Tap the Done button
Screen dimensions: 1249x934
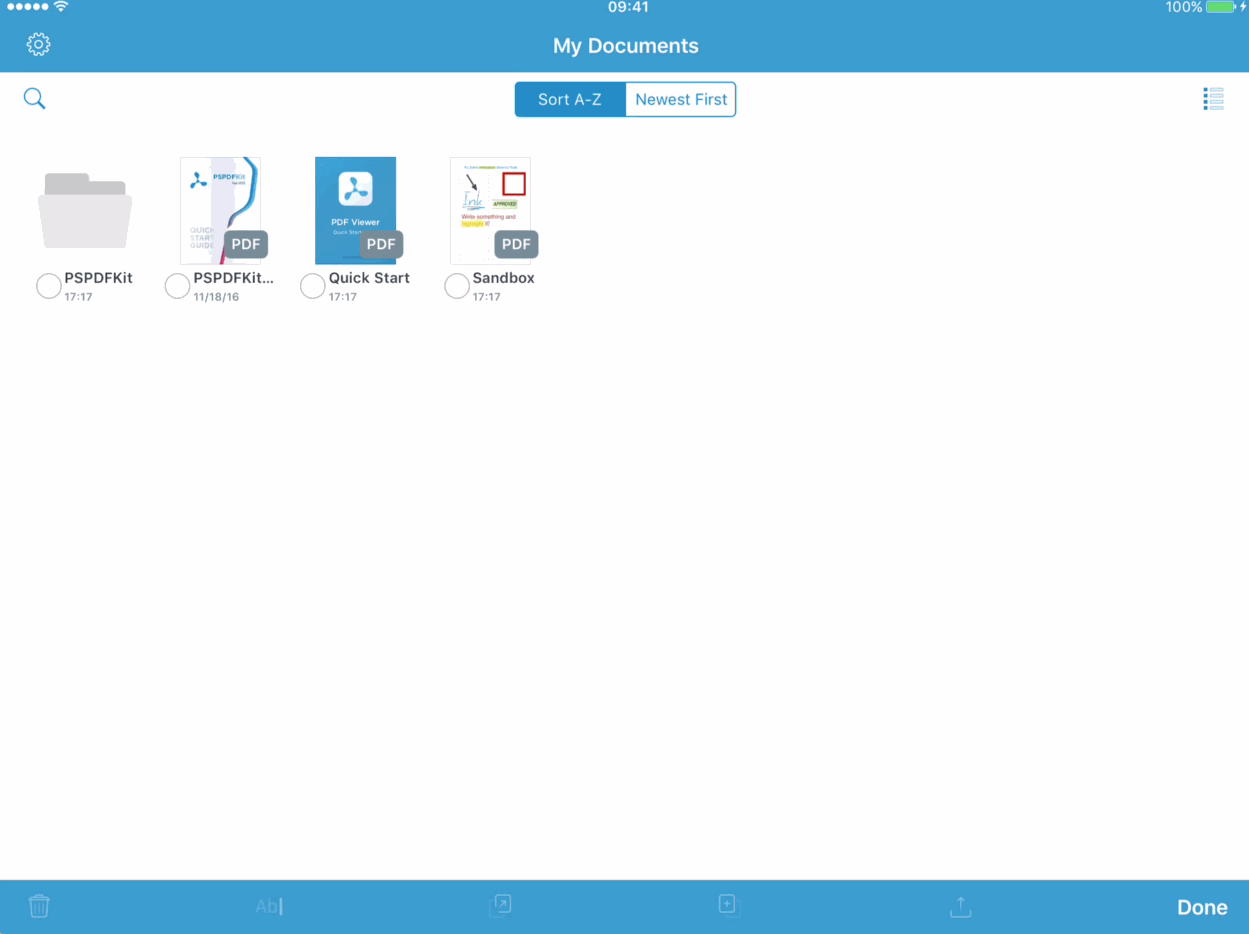[x=1202, y=907]
